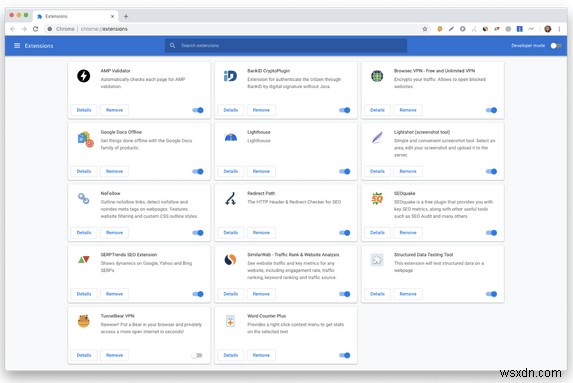The height and width of the screenshot is (383, 573).
Task: Click the AMP Validator lightning icon
Action: [x=84, y=76]
